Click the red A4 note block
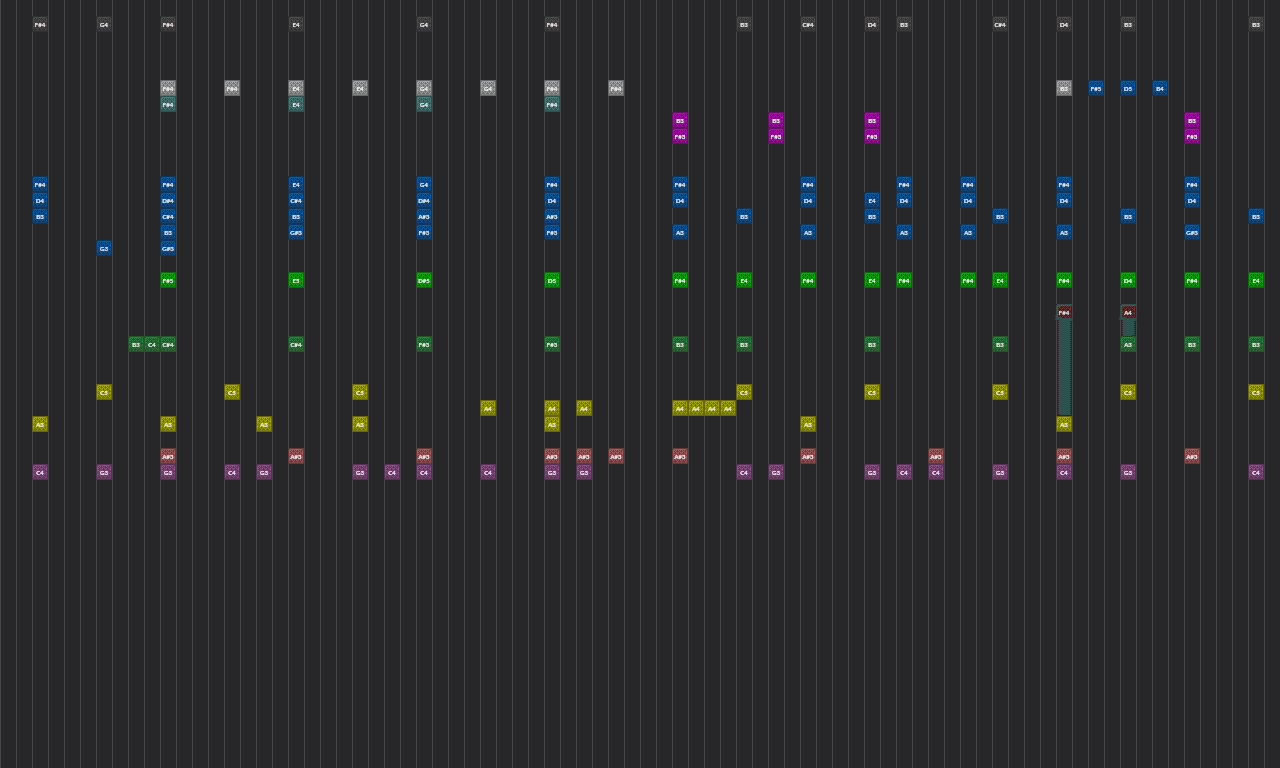This screenshot has width=1280, height=768. (x=1128, y=312)
